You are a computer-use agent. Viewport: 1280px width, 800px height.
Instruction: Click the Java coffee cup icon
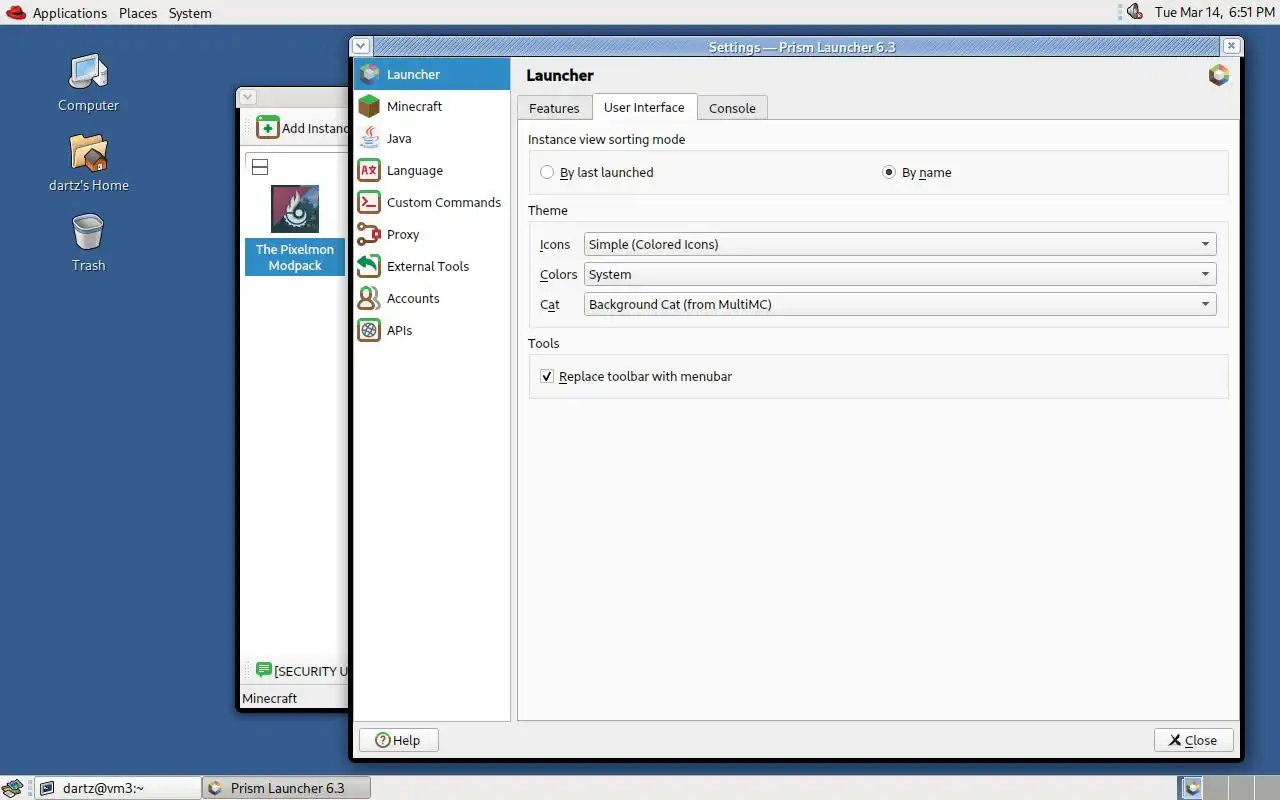(x=370, y=138)
